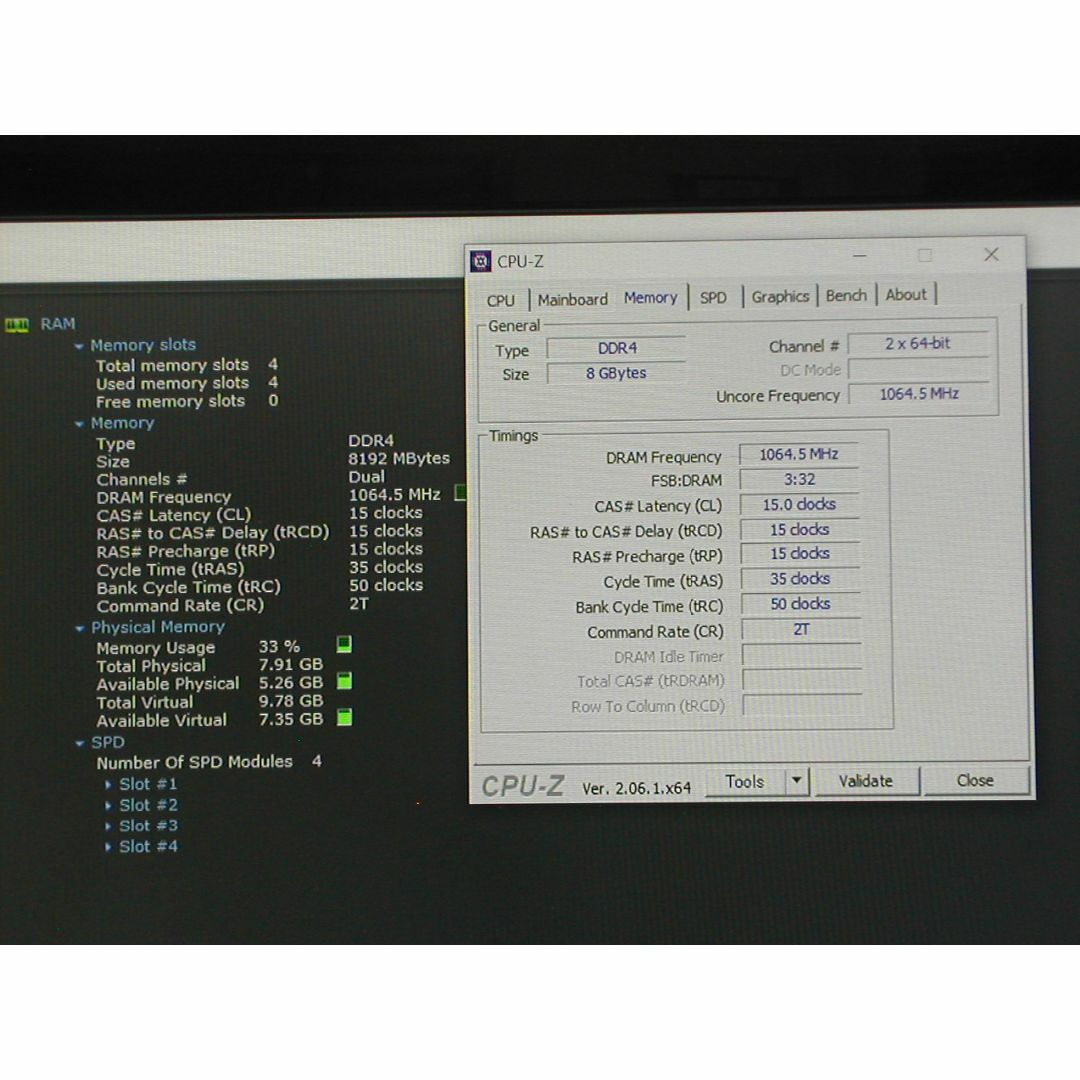Collapse the Physical Memory section
Screen dimensions: 1080x1080
tap(79, 628)
